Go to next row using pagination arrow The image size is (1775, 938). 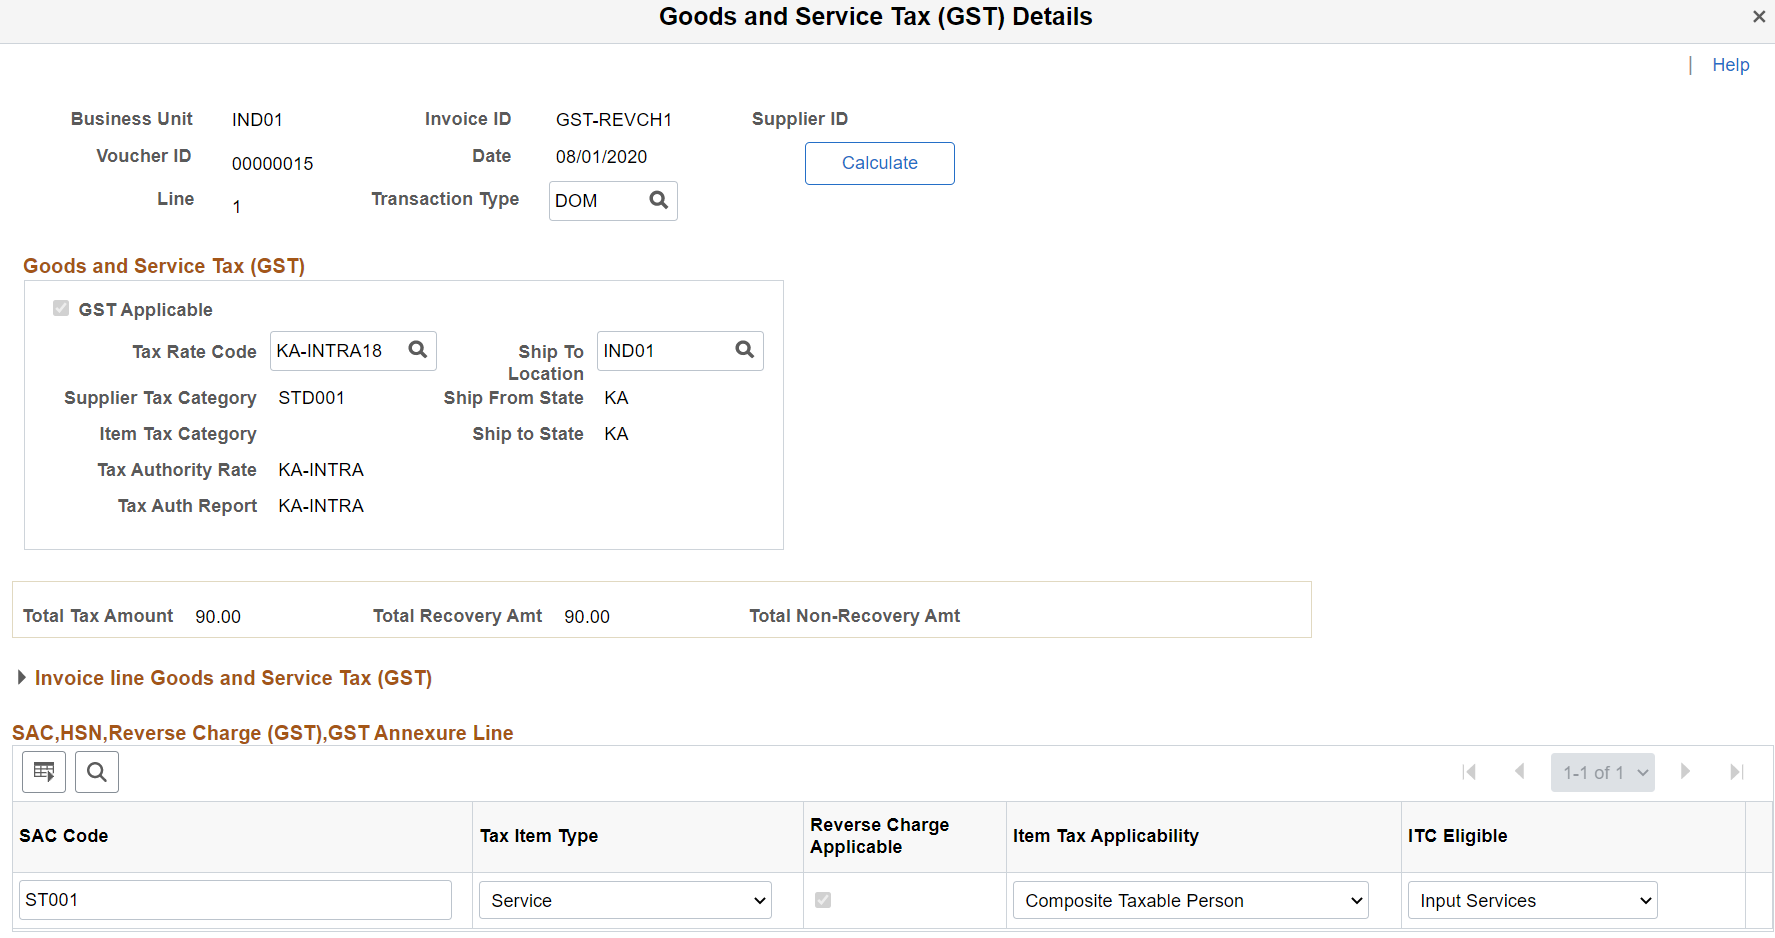coord(1686,771)
